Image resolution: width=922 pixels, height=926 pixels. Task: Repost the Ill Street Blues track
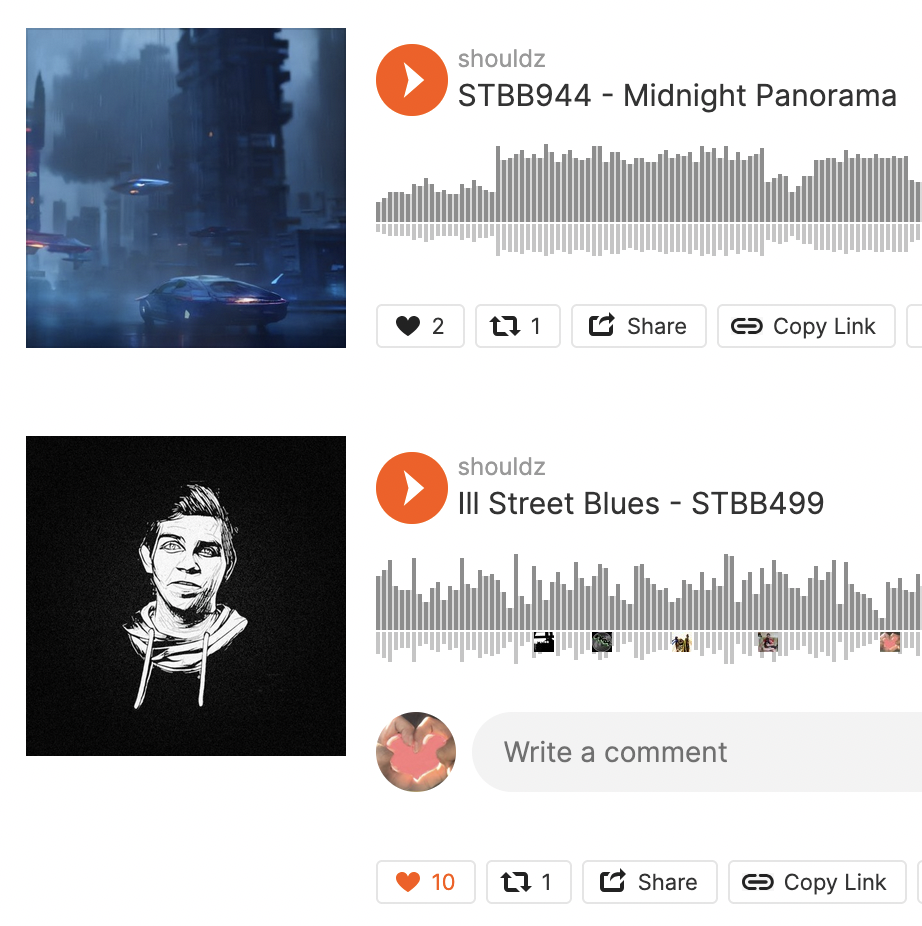[529, 882]
